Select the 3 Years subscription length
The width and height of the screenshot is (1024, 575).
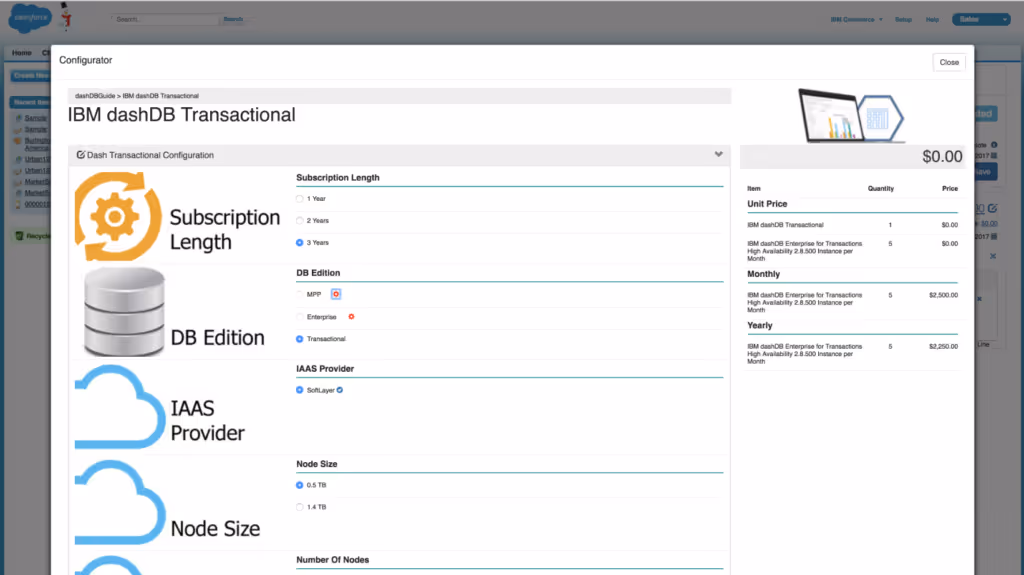299,242
